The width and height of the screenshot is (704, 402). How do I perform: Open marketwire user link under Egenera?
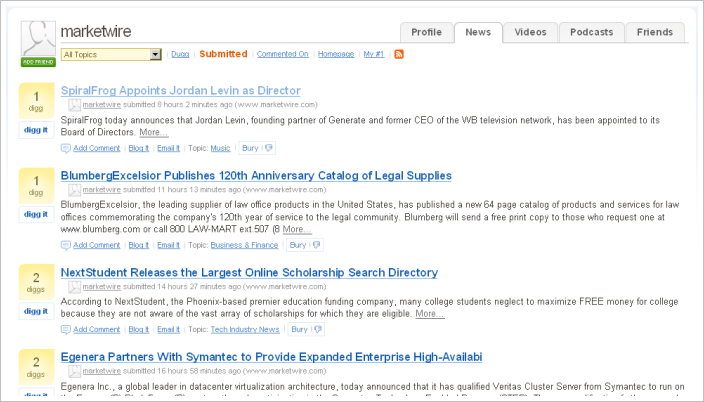pos(101,371)
